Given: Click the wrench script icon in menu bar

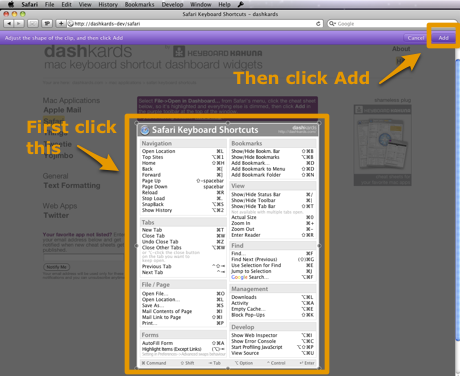Looking at the screenshot, I should 241,4.
